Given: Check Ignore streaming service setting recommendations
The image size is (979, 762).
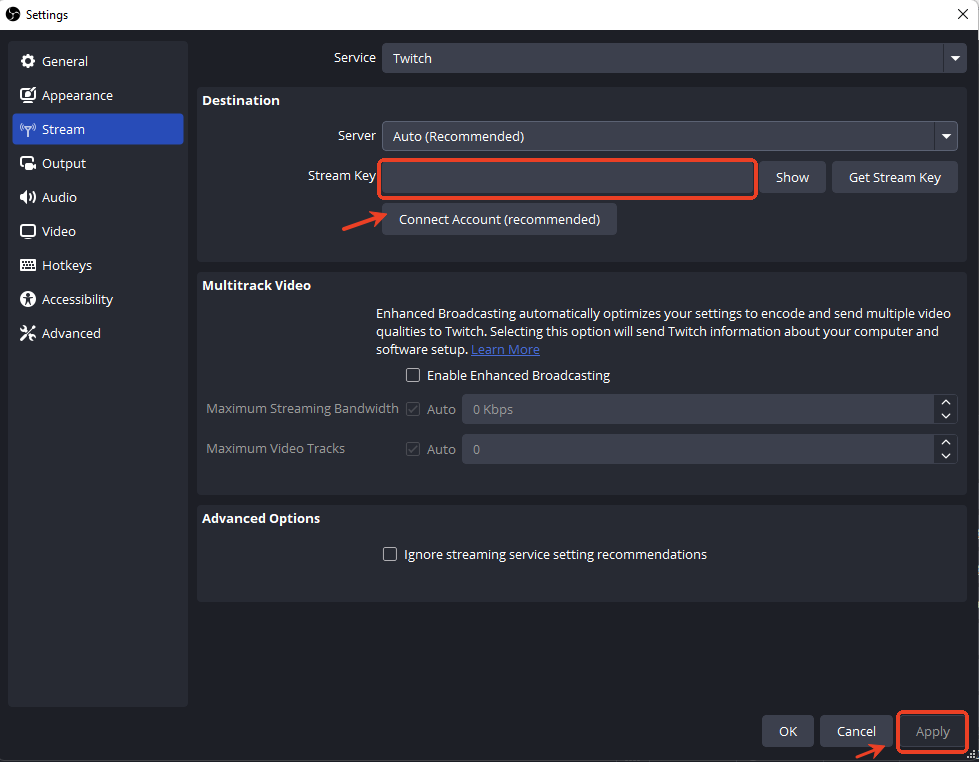Looking at the screenshot, I should pos(391,554).
